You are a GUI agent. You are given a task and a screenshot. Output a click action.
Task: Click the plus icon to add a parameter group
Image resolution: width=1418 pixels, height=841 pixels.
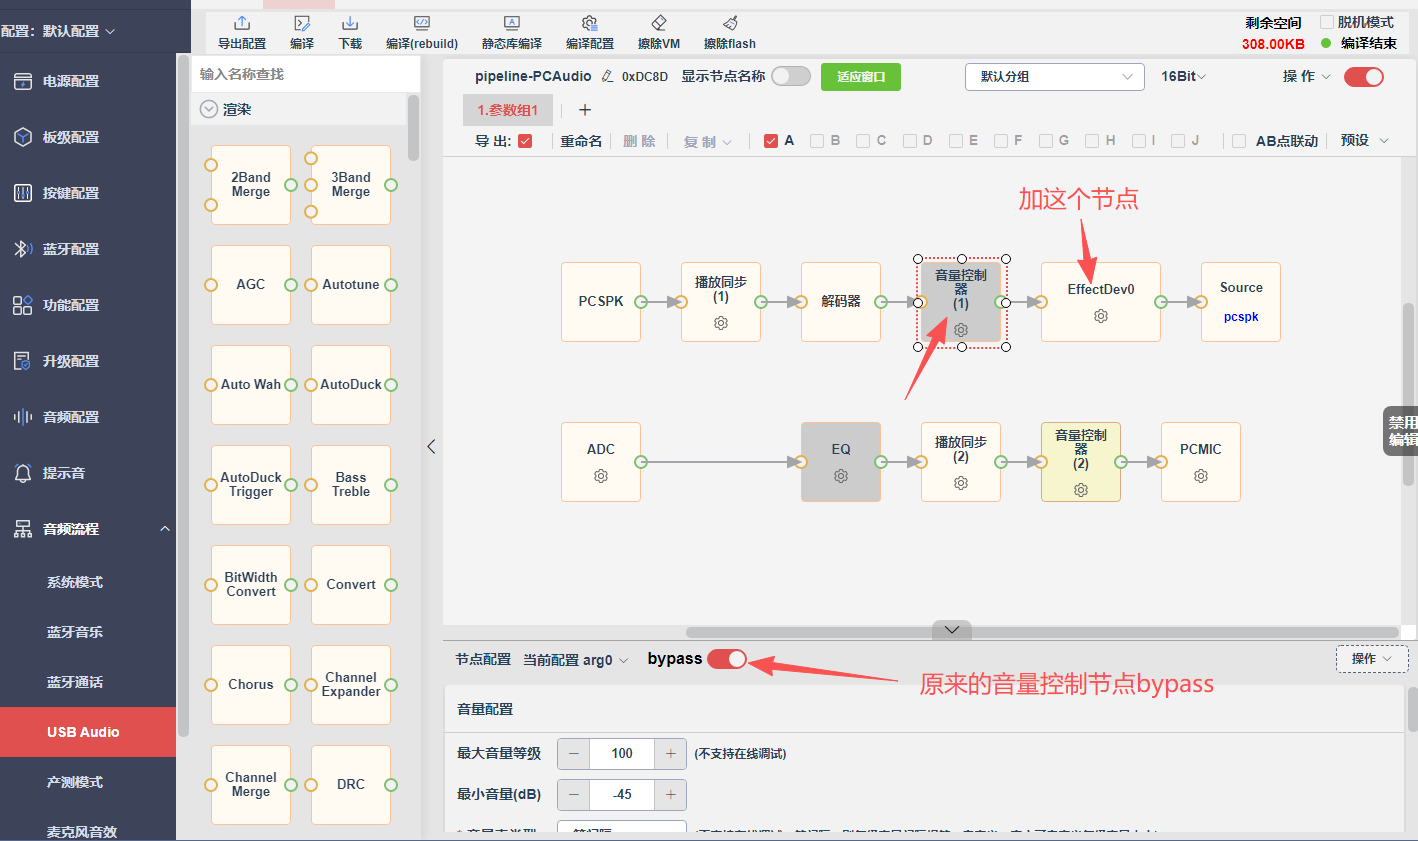click(x=585, y=110)
